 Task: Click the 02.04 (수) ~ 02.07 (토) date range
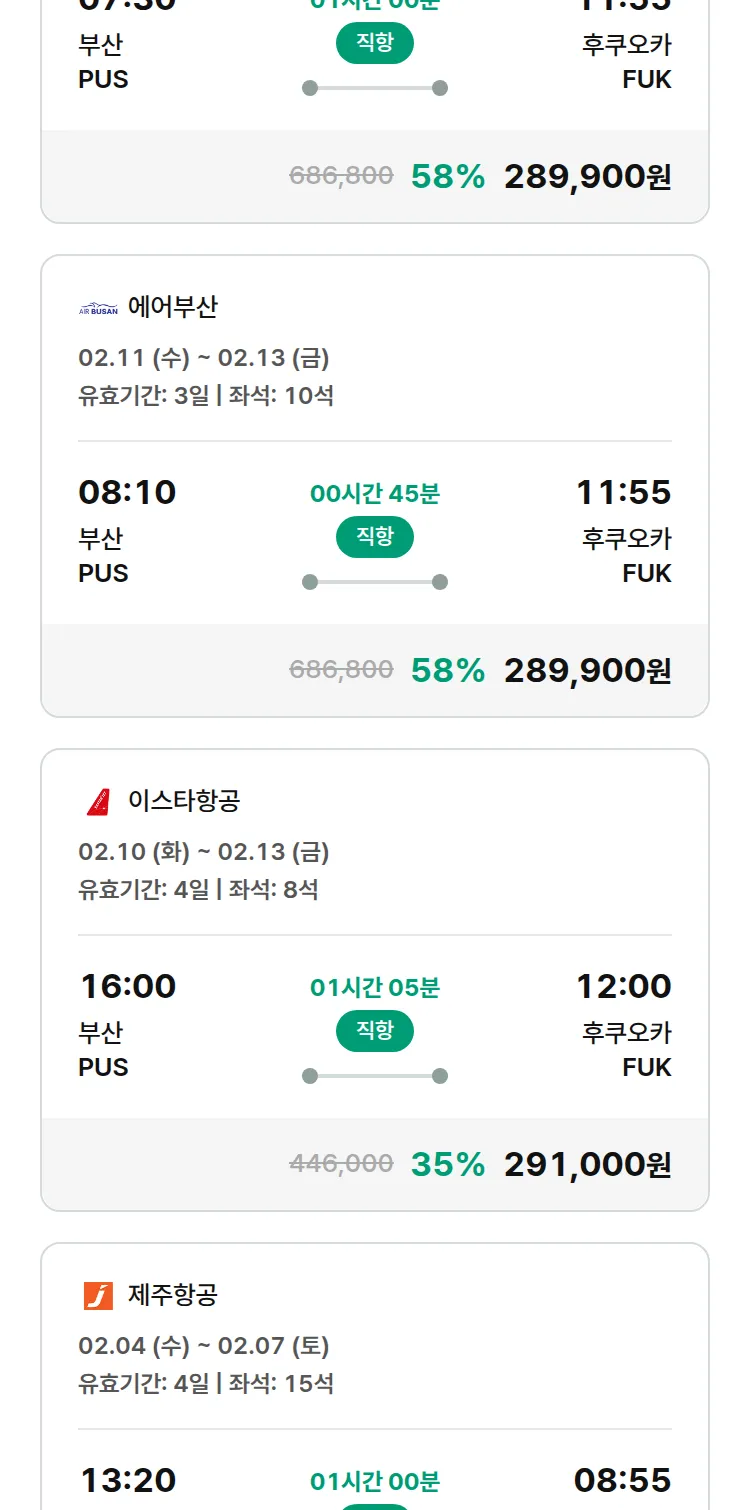pyautogui.click(x=204, y=1346)
